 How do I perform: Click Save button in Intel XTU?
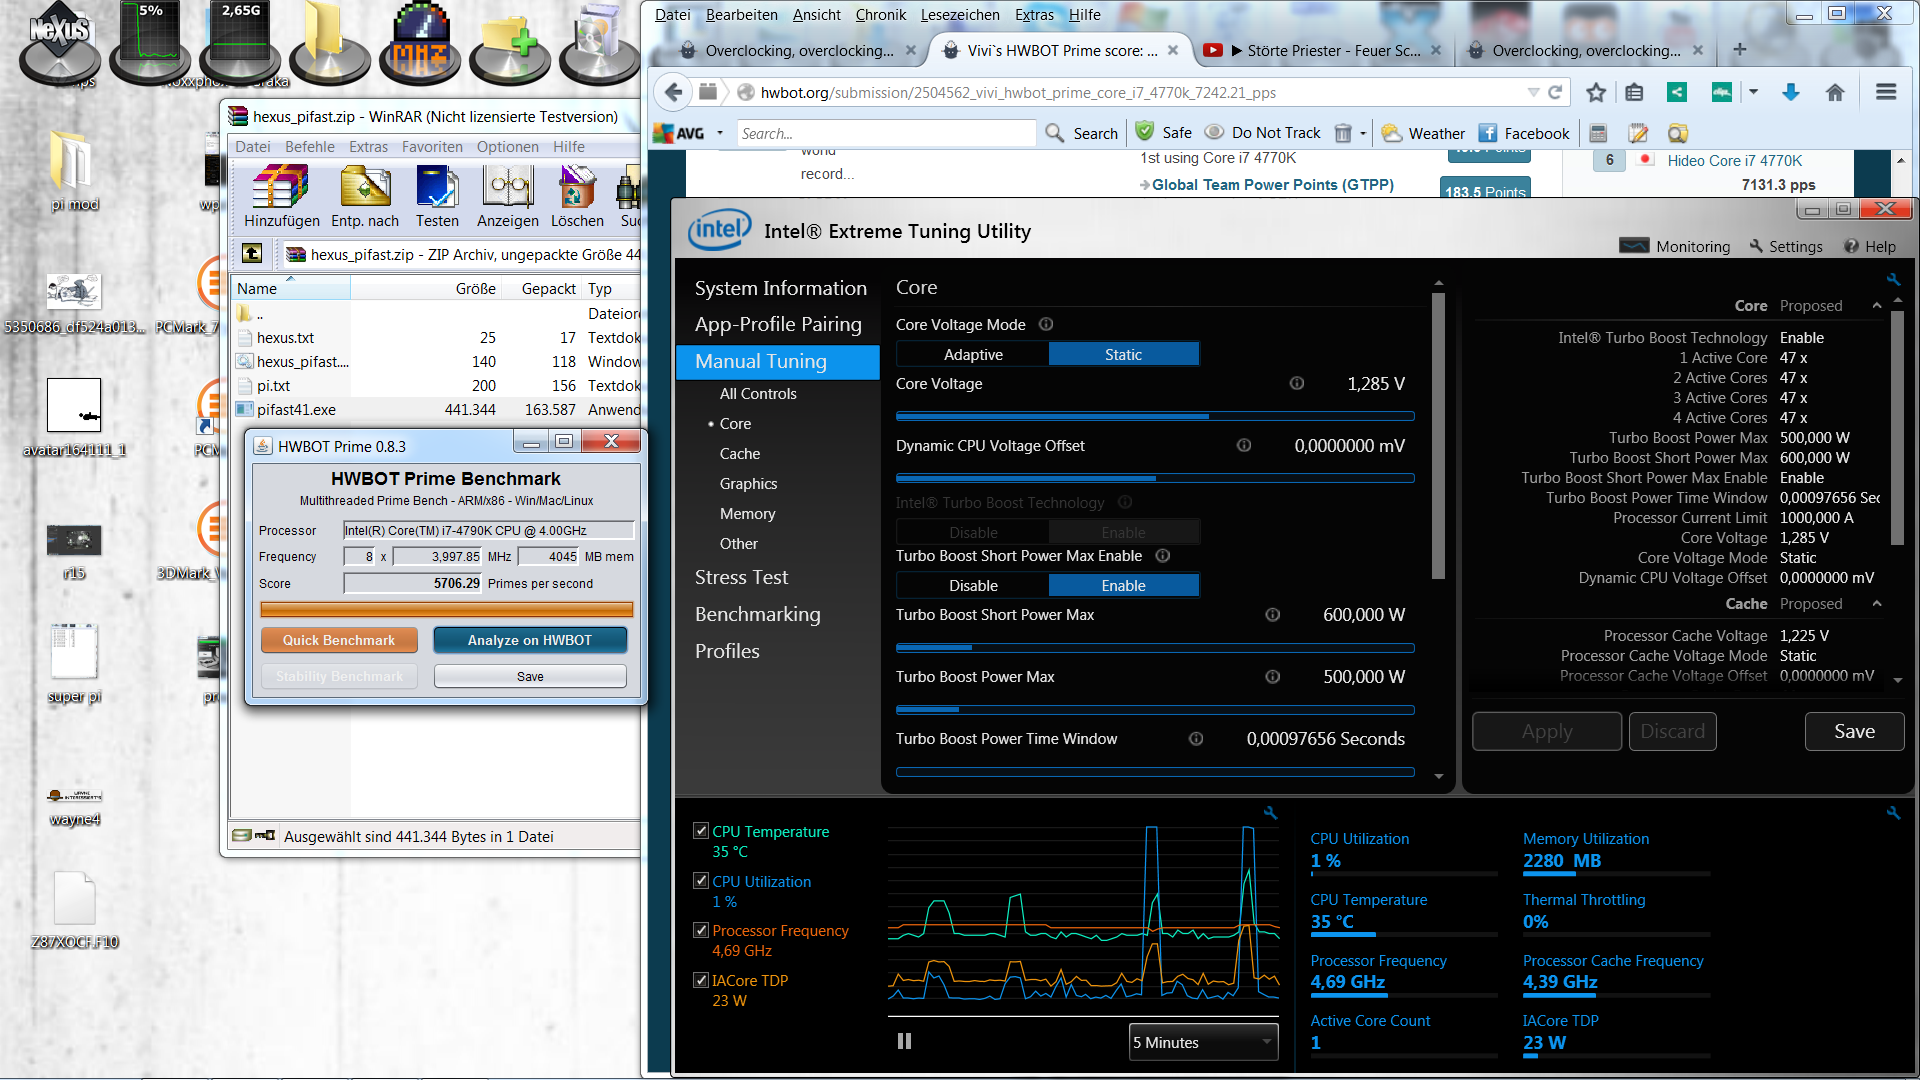pyautogui.click(x=1854, y=731)
